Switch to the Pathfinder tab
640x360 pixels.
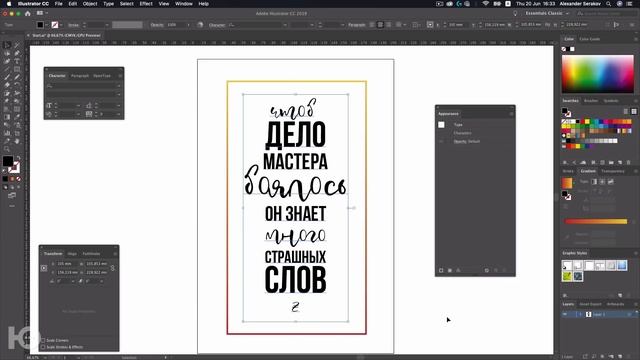point(91,254)
